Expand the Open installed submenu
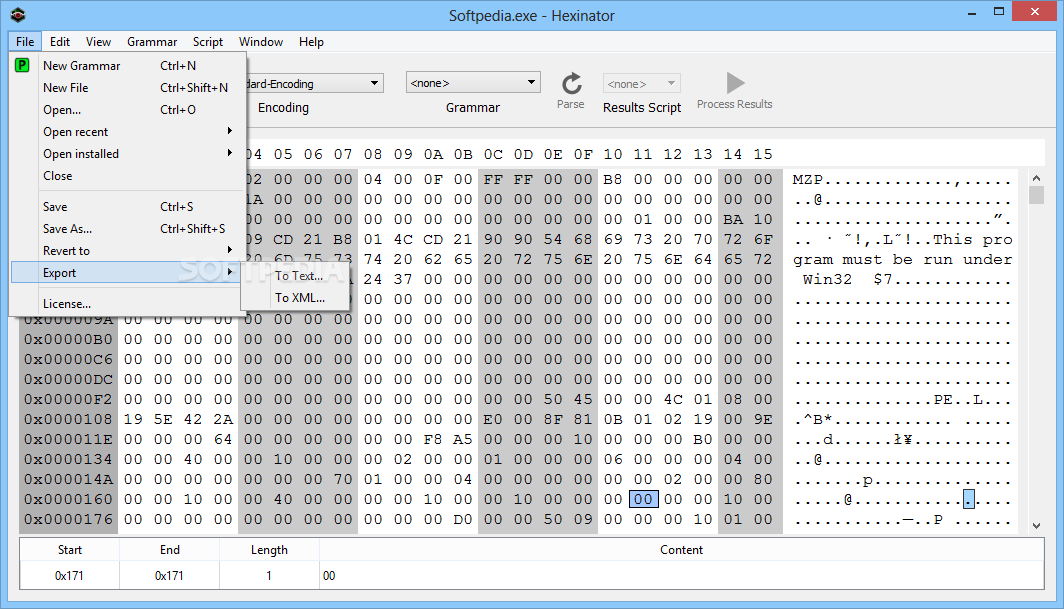This screenshot has height=609, width=1064. point(128,153)
